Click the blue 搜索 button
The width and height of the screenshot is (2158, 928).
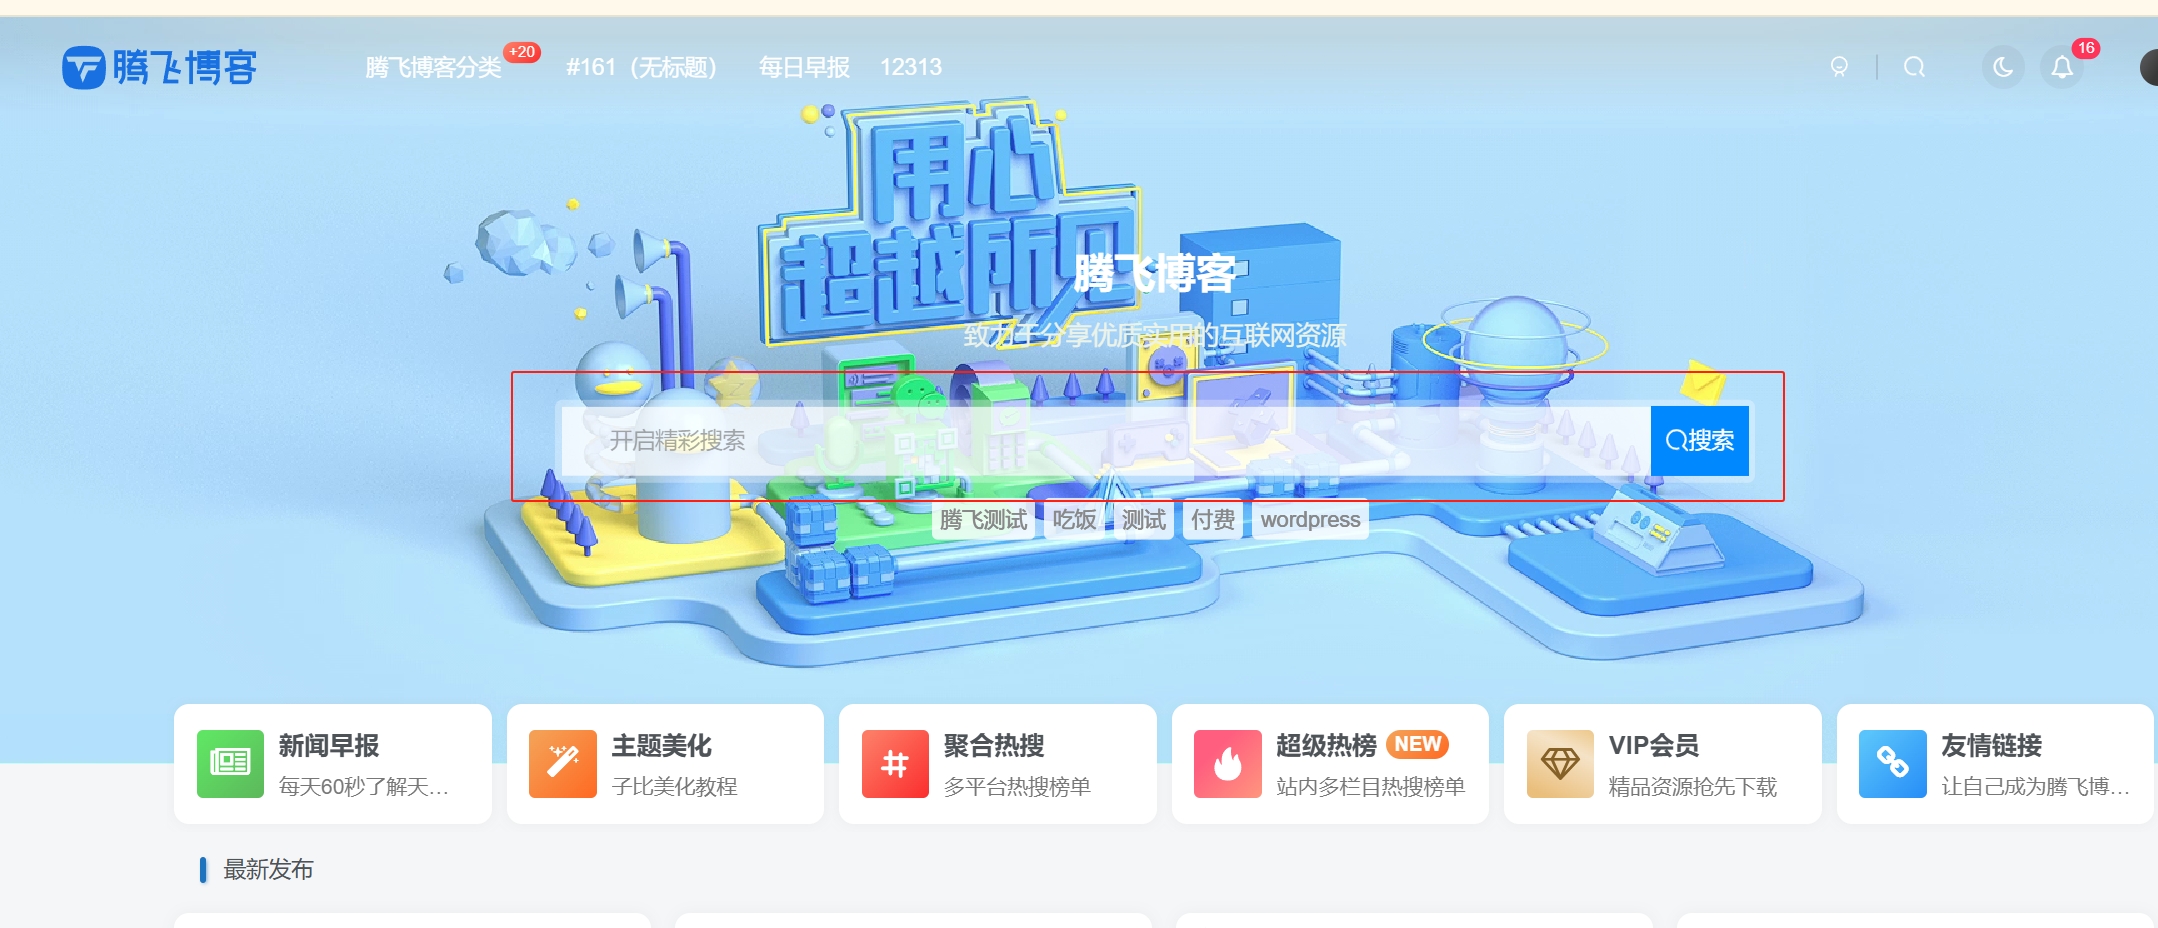(1698, 440)
